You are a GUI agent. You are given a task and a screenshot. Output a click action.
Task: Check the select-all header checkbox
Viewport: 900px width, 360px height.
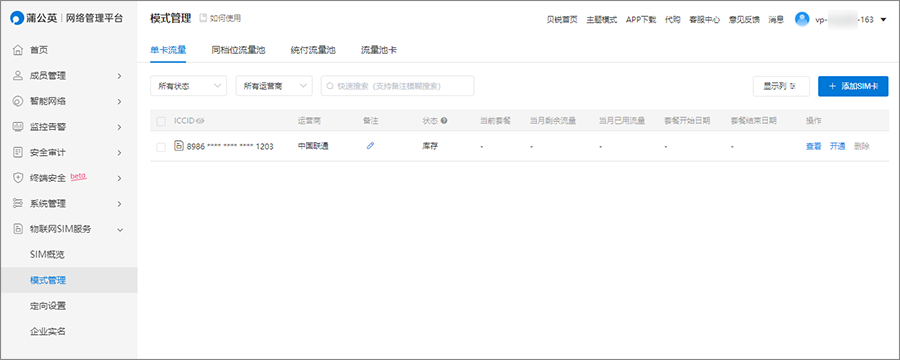click(x=161, y=121)
